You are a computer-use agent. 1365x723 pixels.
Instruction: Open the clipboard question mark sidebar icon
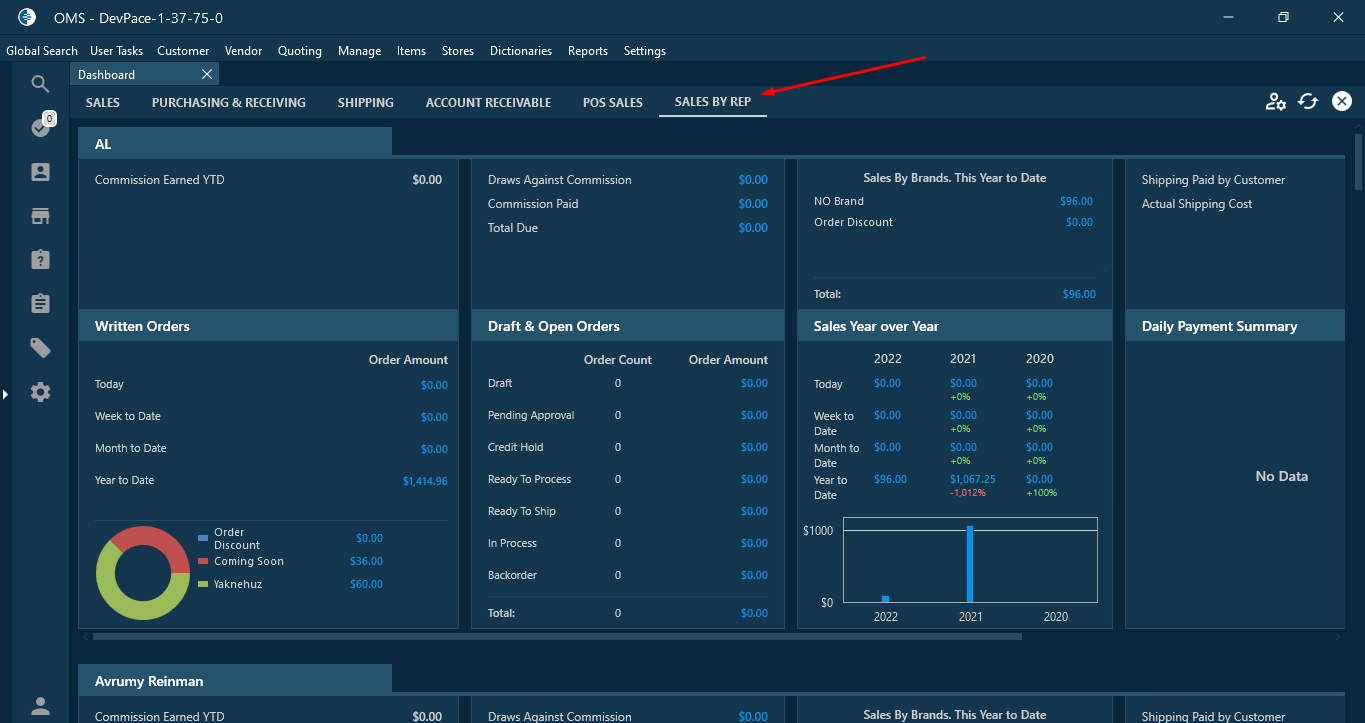coord(40,259)
